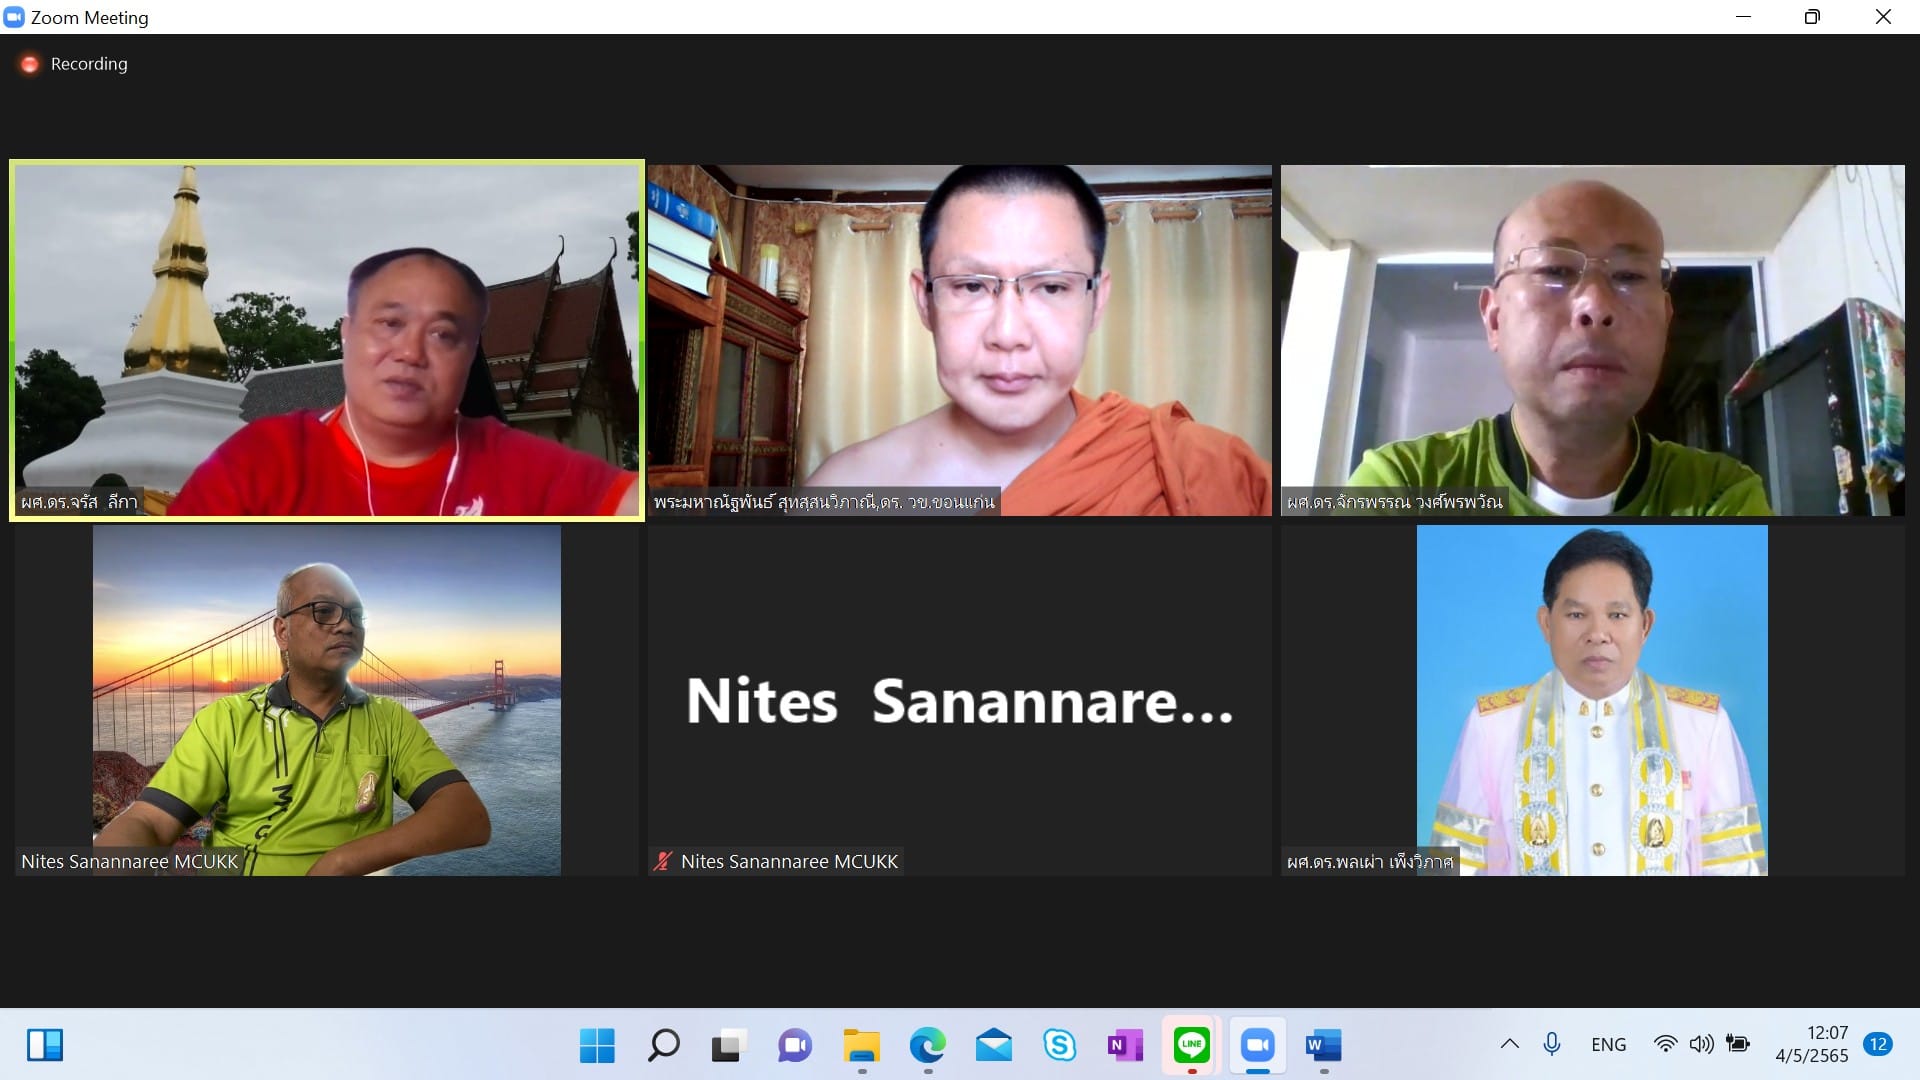Click the microphone icon in system tray
This screenshot has height=1080, width=1920.
(1552, 1044)
